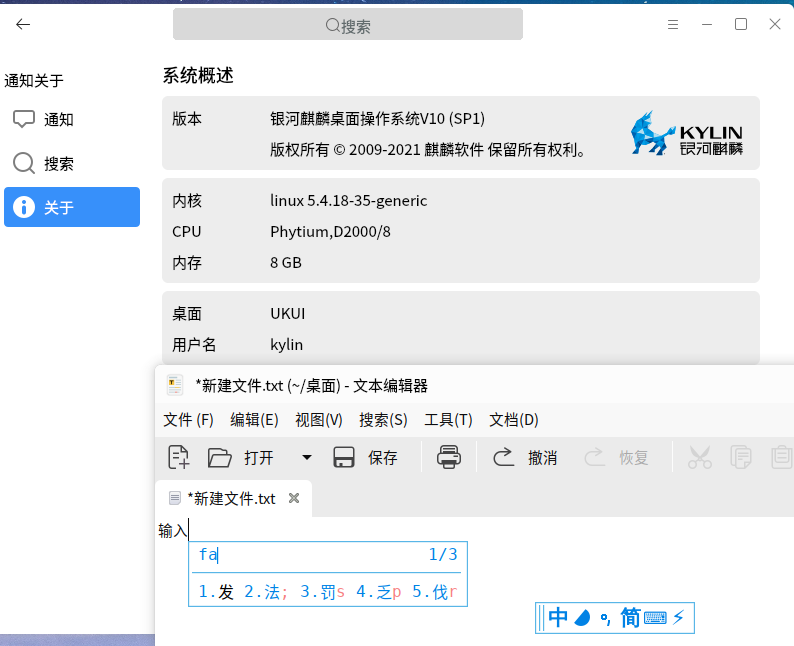
Task: Open 文档(D) menu in text editor
Action: pyautogui.click(x=513, y=420)
